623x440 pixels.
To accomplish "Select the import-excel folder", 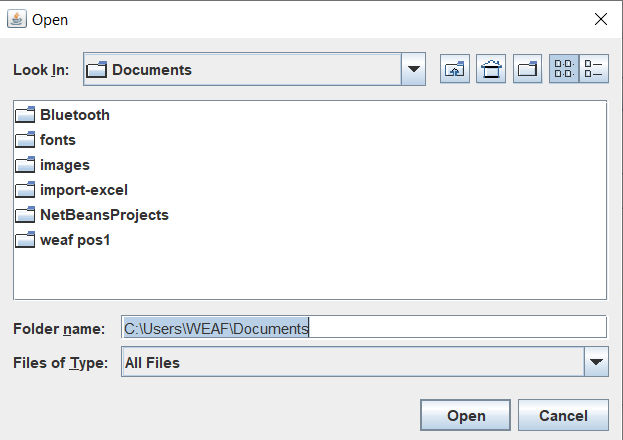I will click(x=83, y=190).
